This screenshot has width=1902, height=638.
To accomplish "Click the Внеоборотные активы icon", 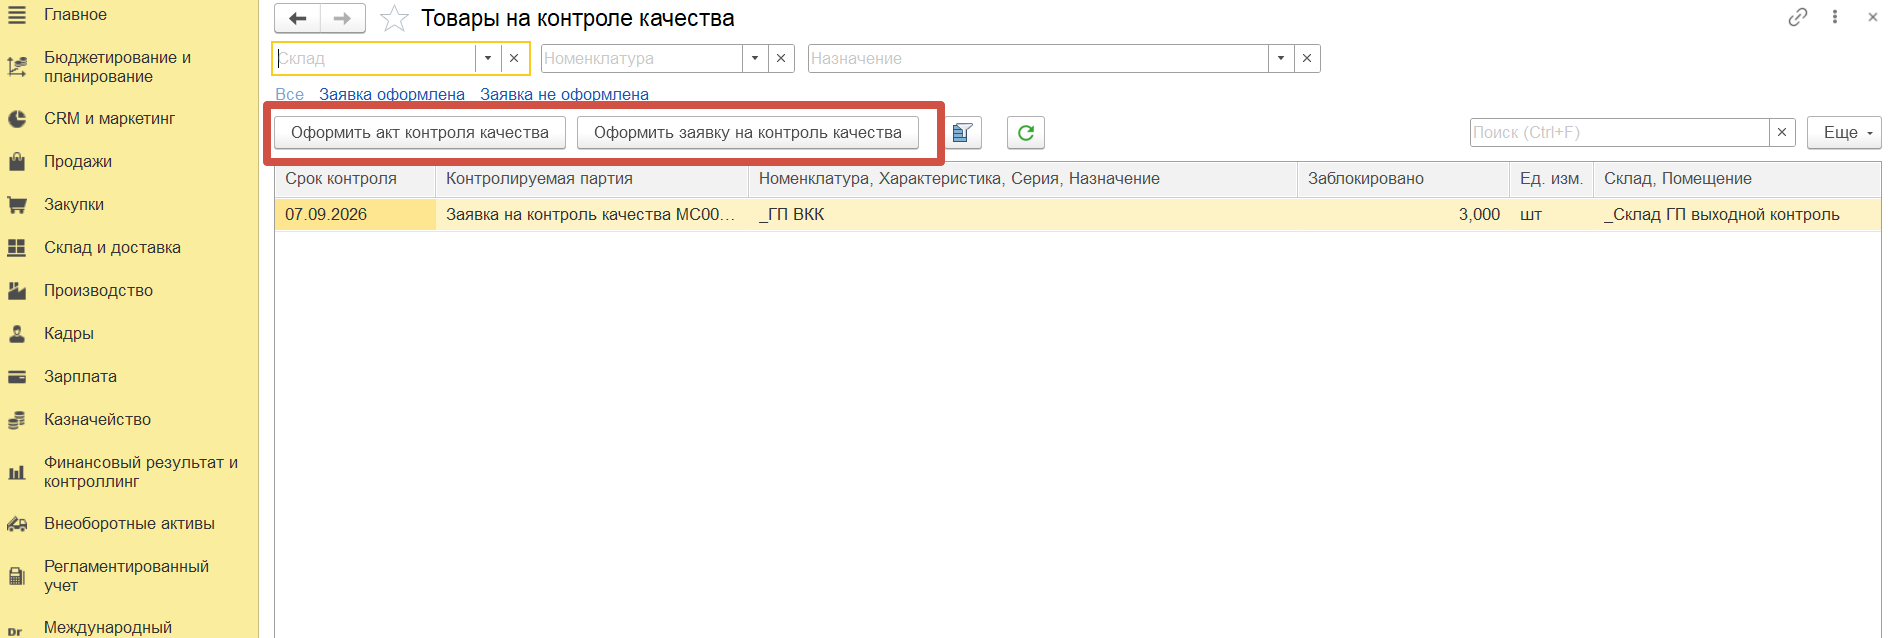I will (x=17, y=524).
